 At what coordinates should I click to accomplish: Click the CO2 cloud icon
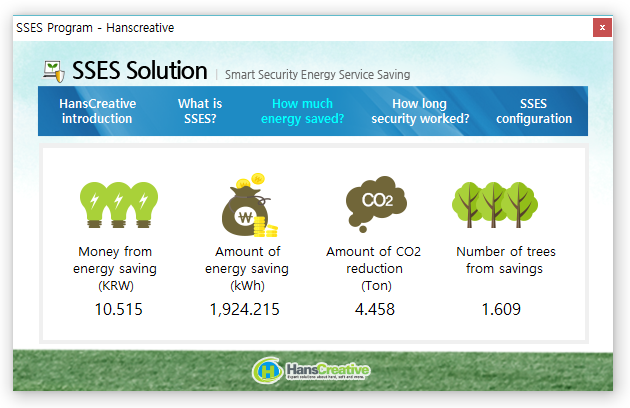click(374, 203)
